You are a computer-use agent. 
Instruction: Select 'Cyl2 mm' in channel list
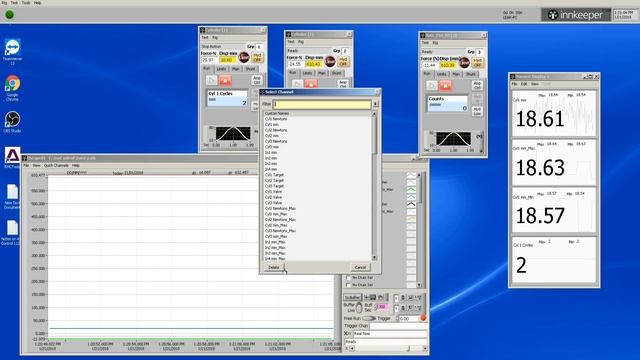[x=271, y=136]
